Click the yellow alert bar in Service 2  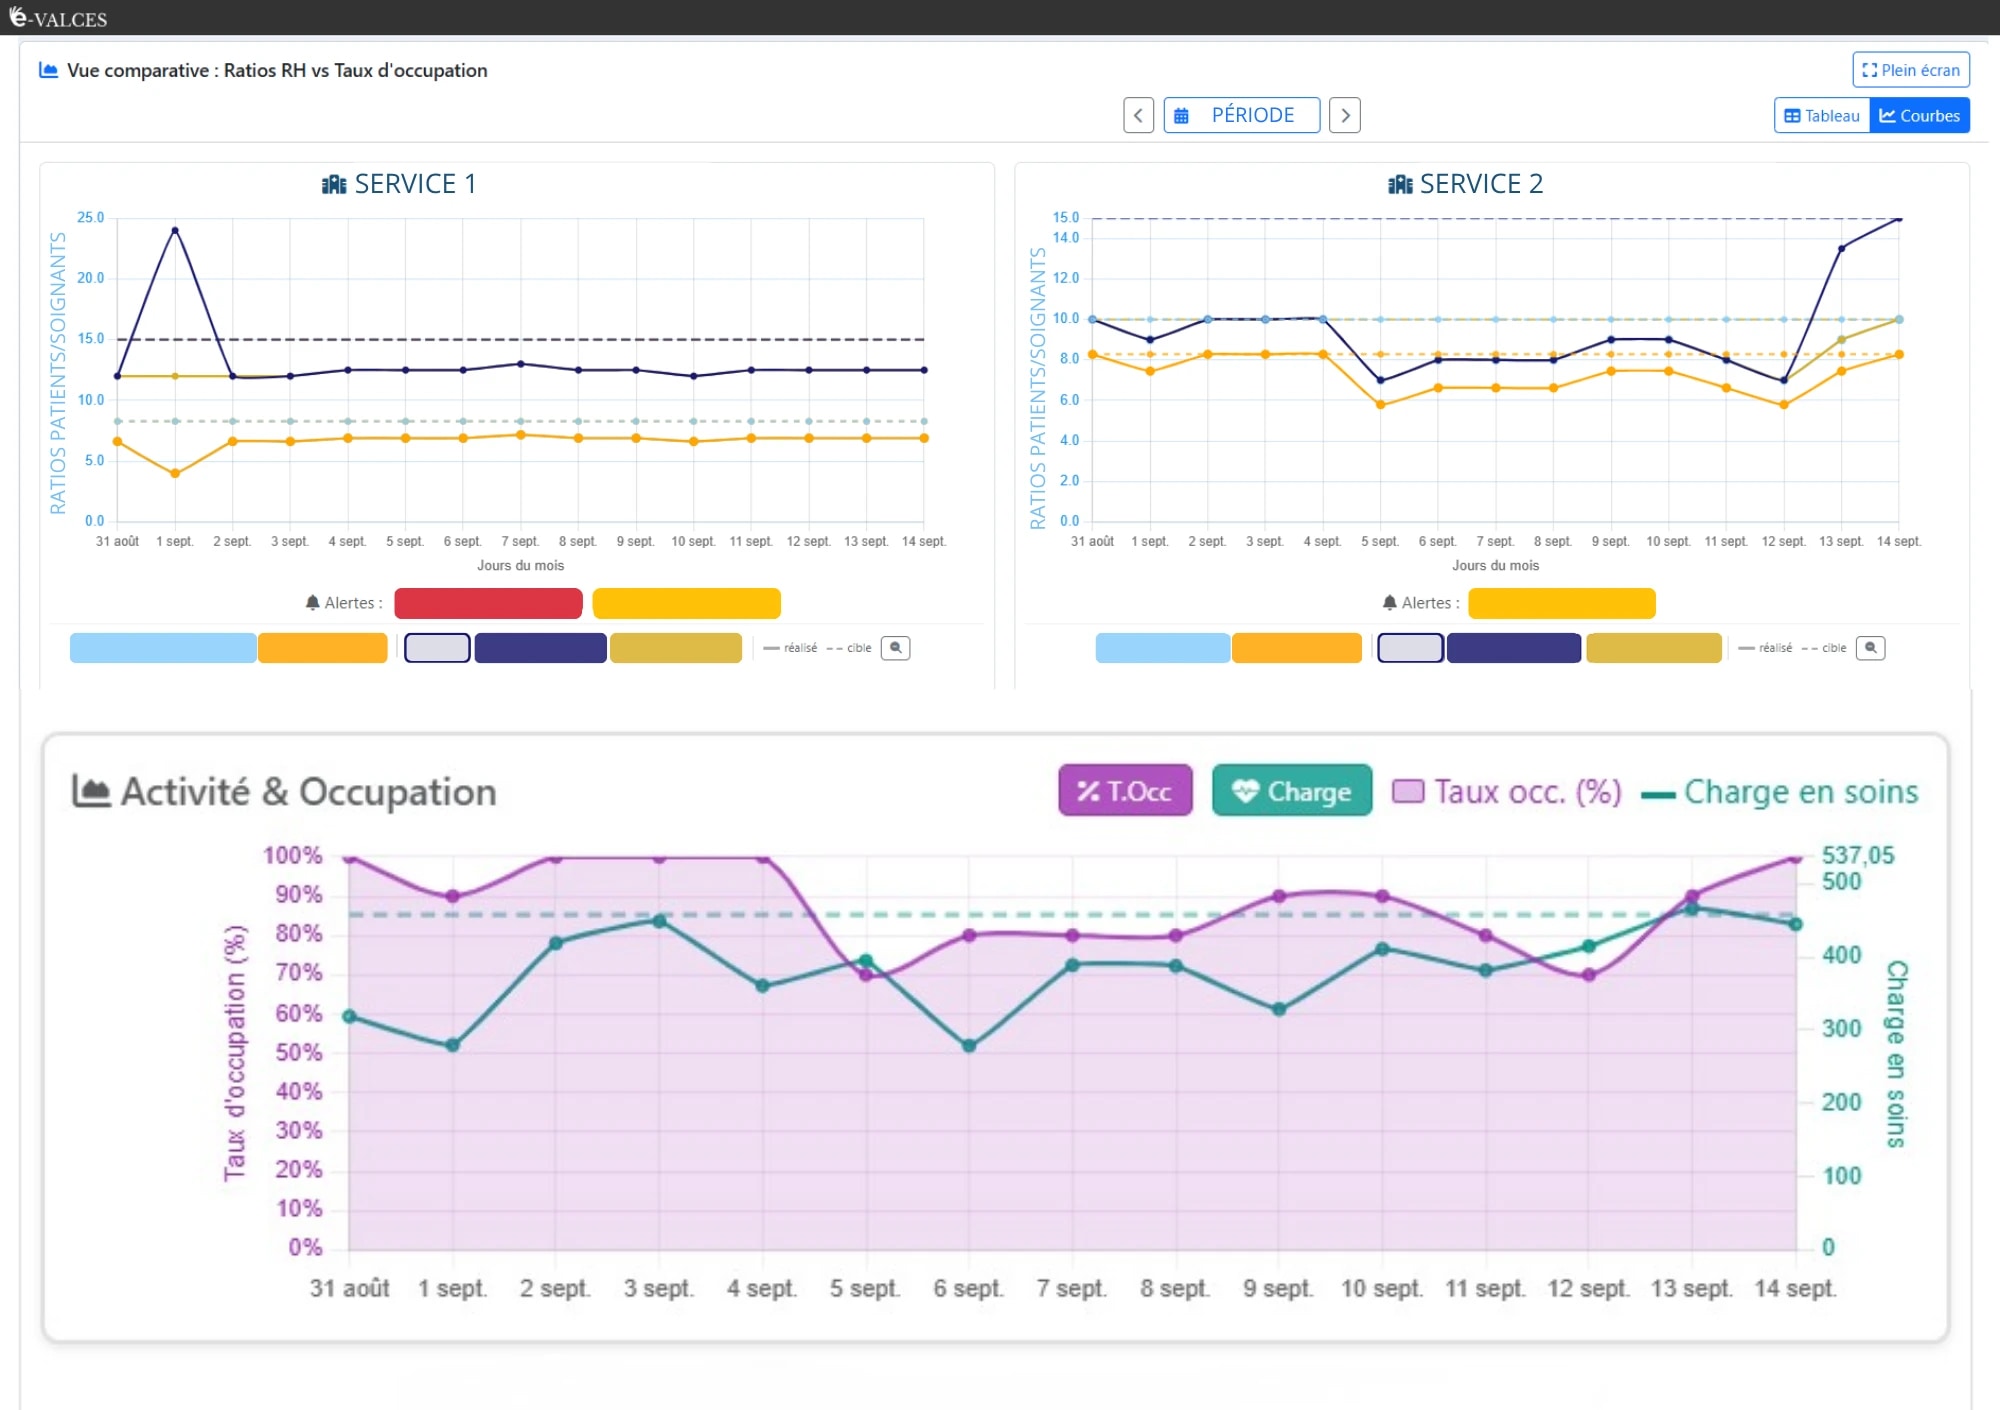pos(1561,603)
